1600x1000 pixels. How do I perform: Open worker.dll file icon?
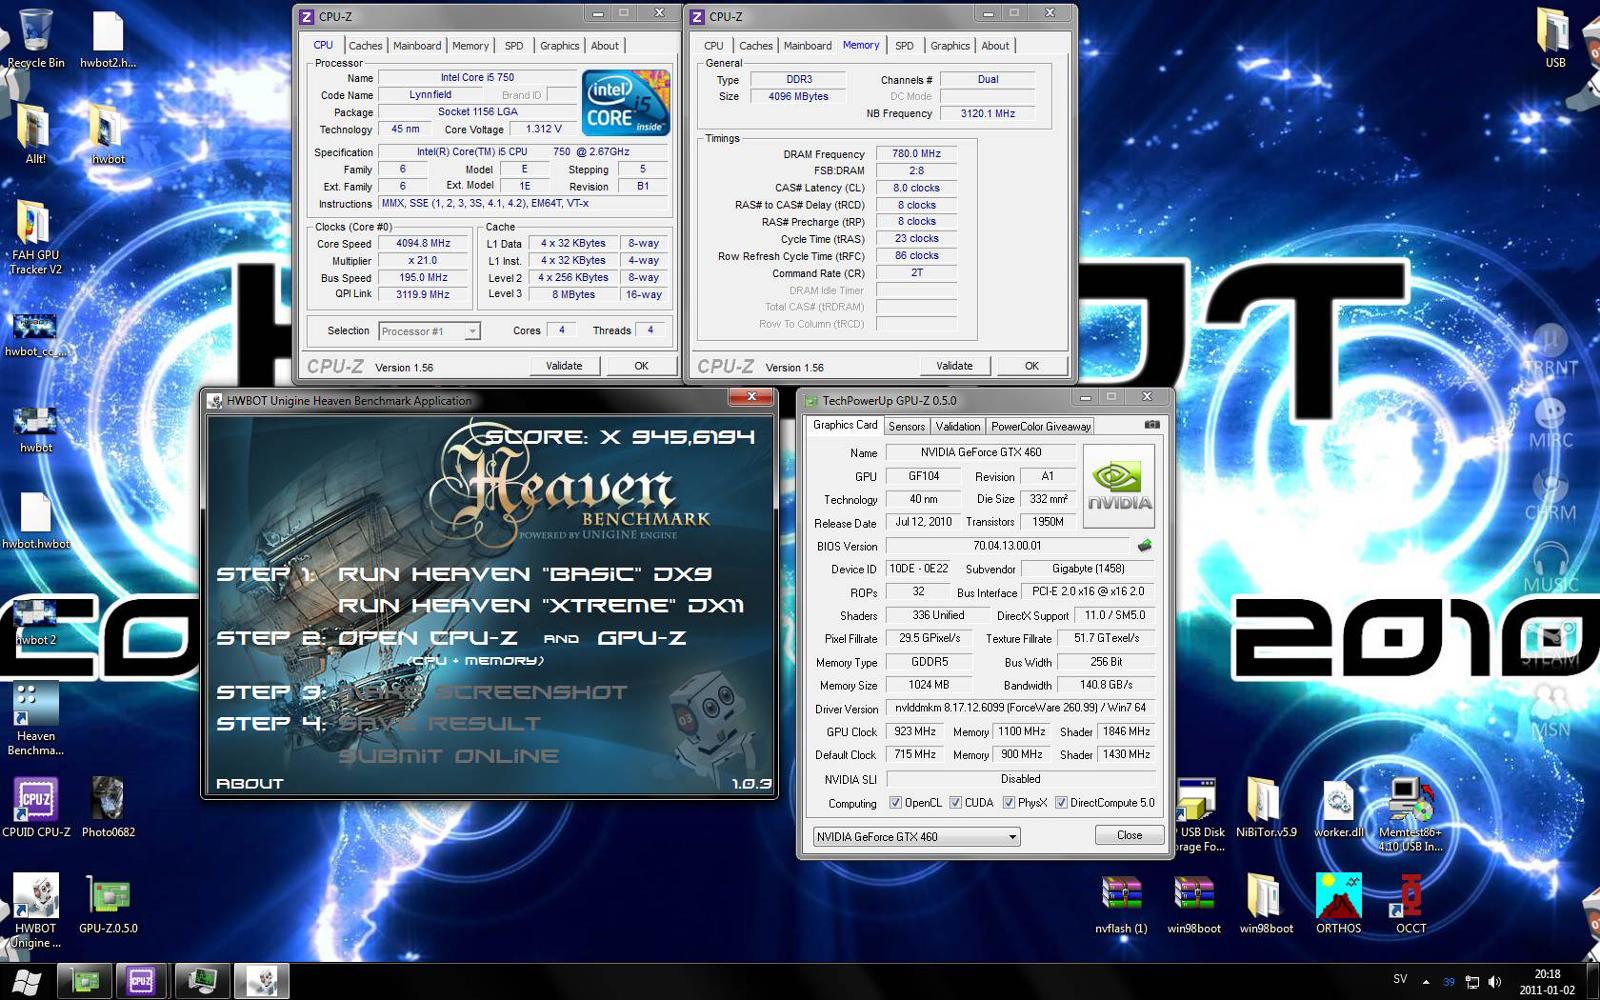pos(1338,808)
